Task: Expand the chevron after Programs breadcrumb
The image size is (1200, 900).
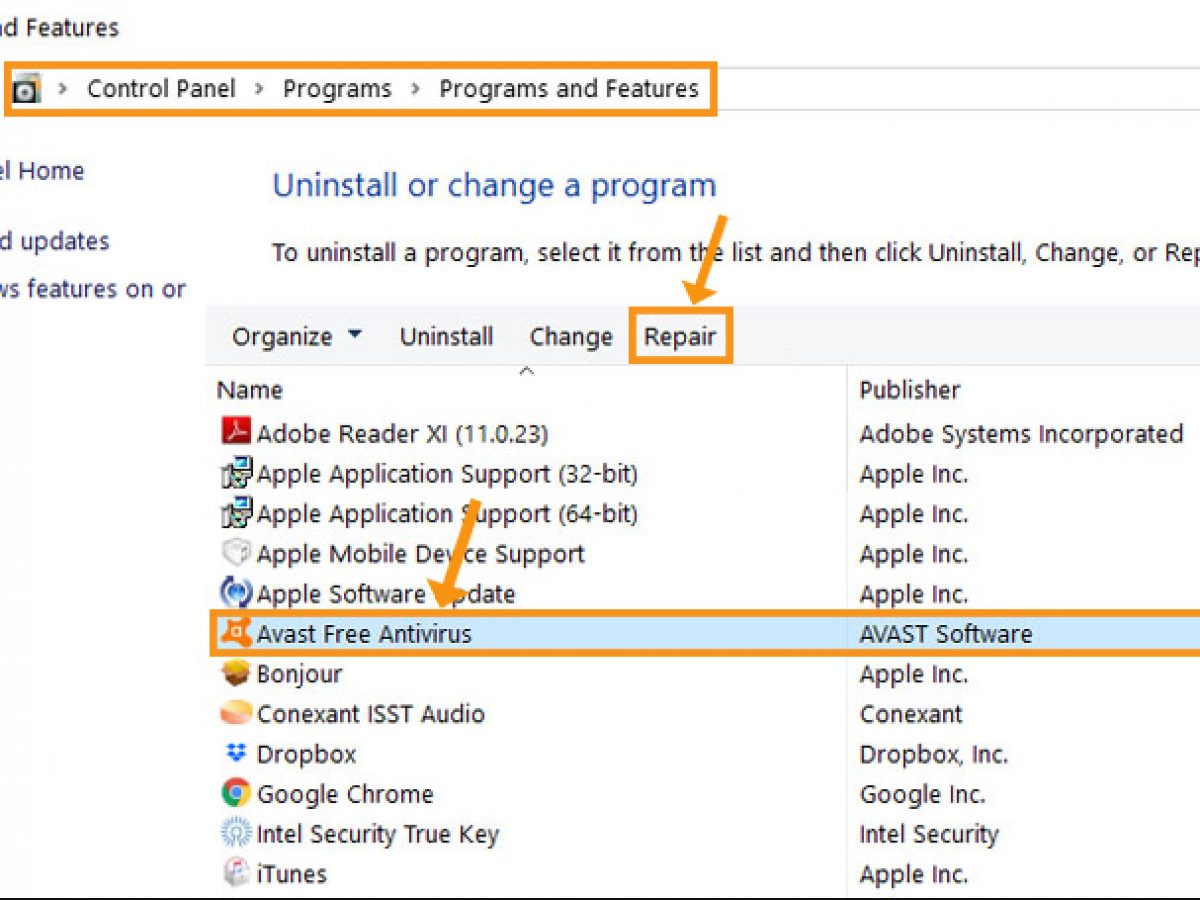Action: [415, 89]
